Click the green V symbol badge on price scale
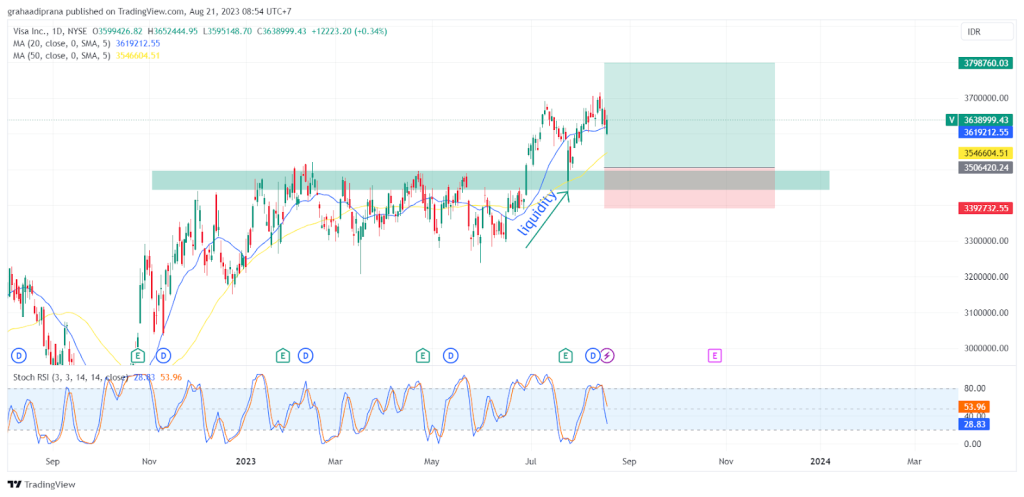1024x497 pixels. 952,120
